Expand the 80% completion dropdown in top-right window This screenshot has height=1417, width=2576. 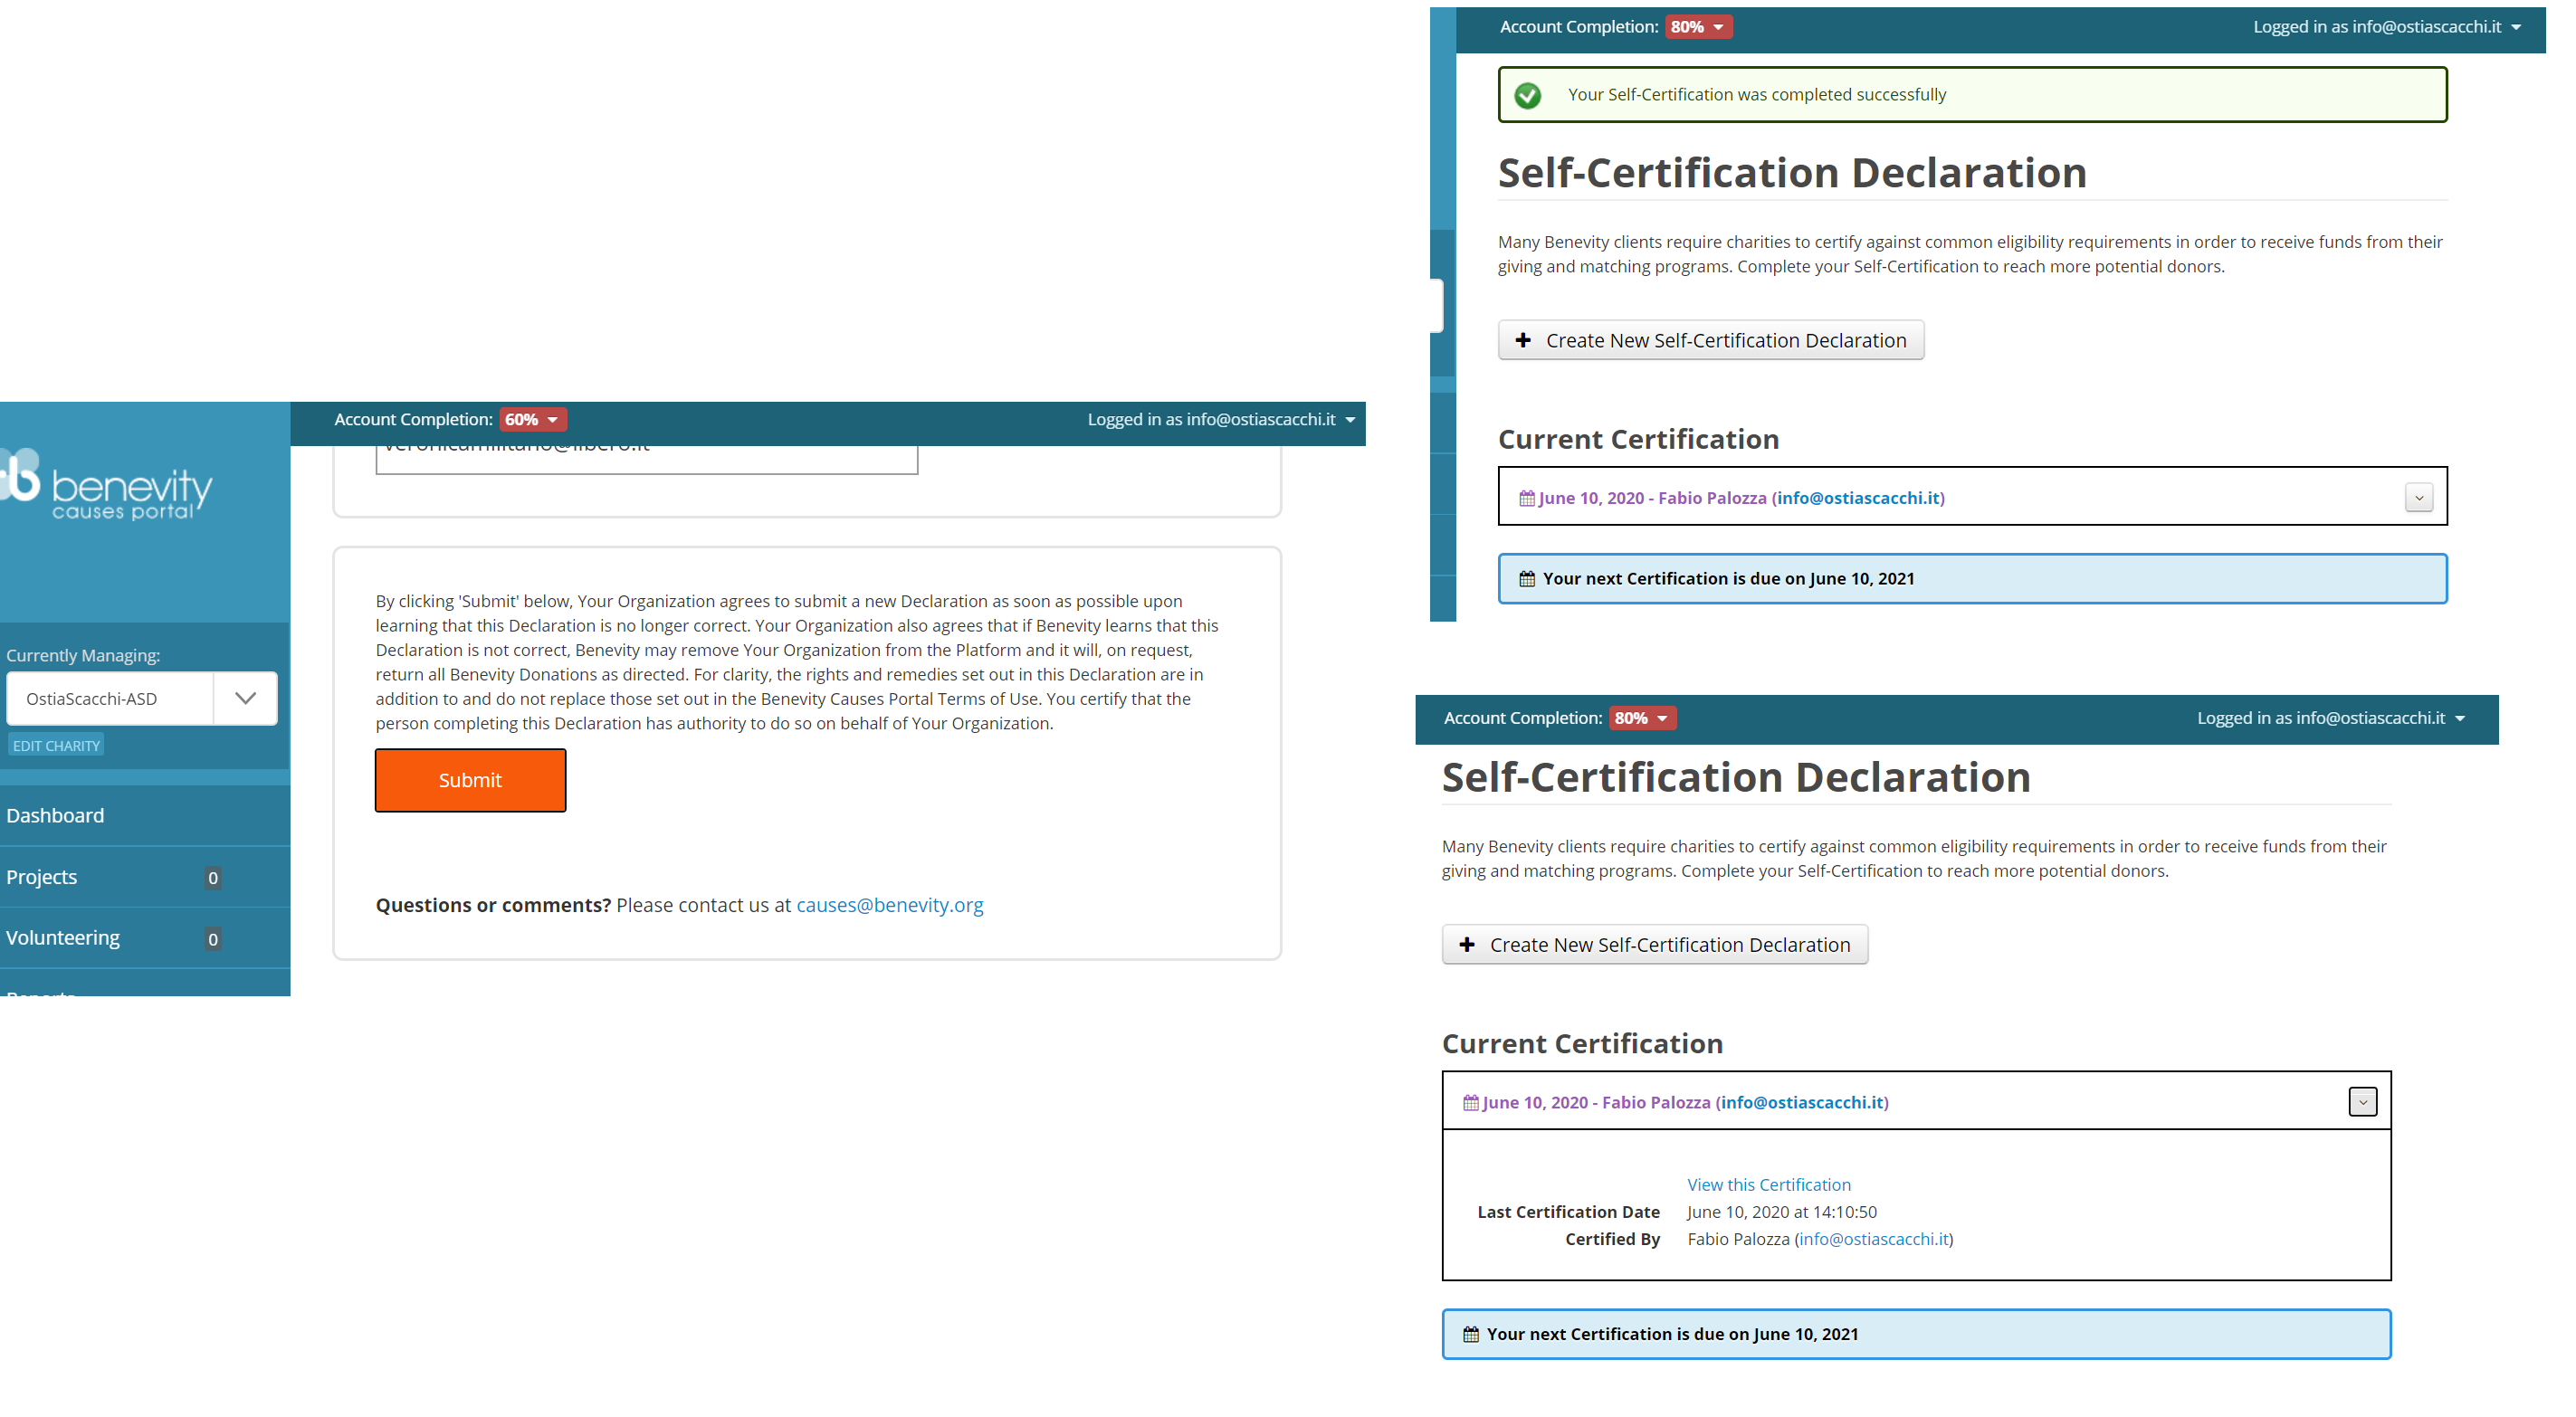coord(1698,27)
